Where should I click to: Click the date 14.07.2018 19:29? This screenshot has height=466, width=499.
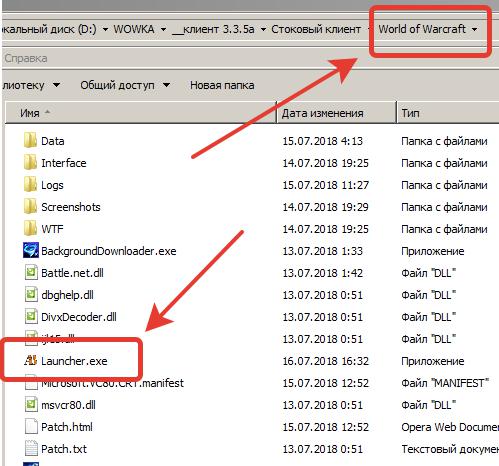pyautogui.click(x=326, y=207)
